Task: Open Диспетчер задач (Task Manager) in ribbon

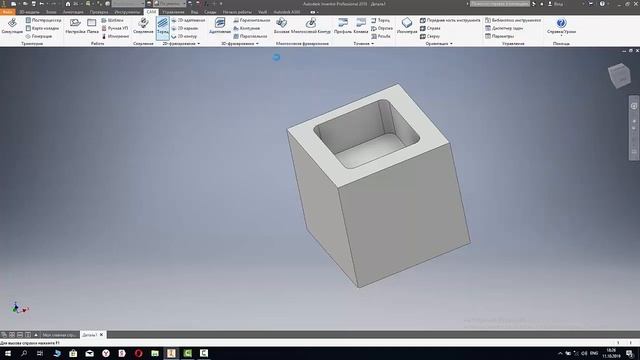Action: pos(504,28)
